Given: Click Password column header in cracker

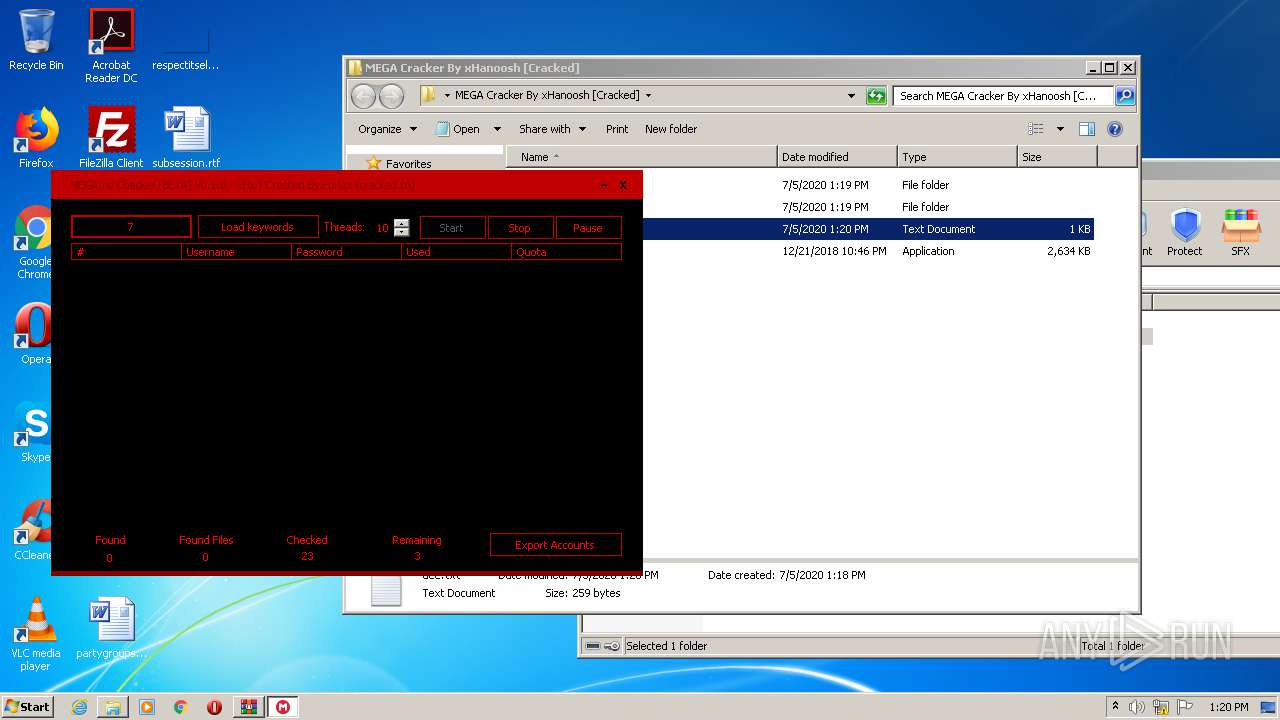Looking at the screenshot, I should coord(346,252).
